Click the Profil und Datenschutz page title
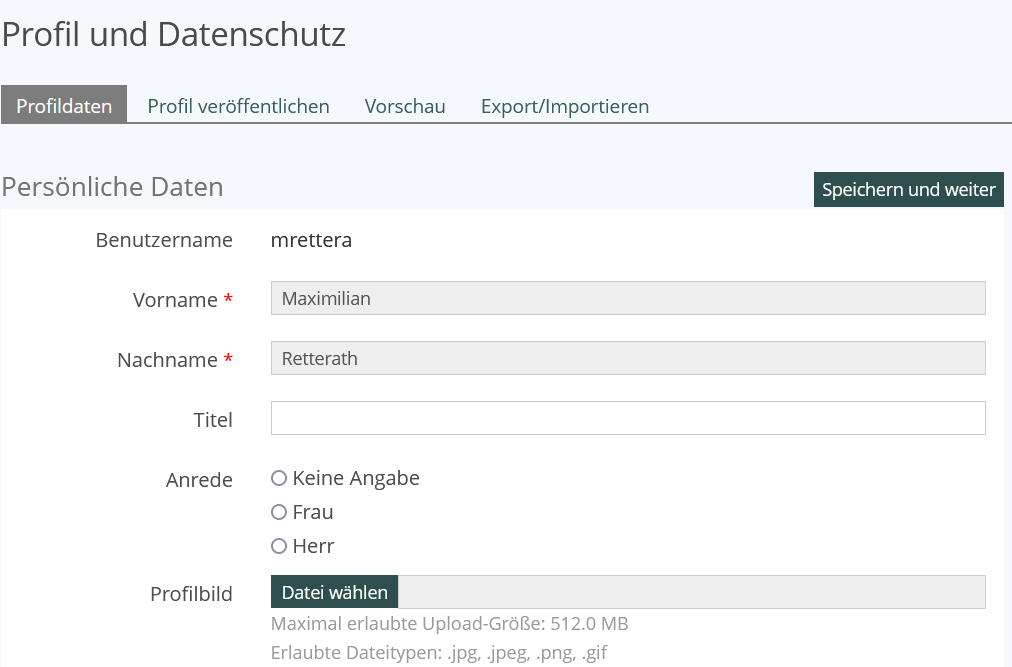 point(173,34)
